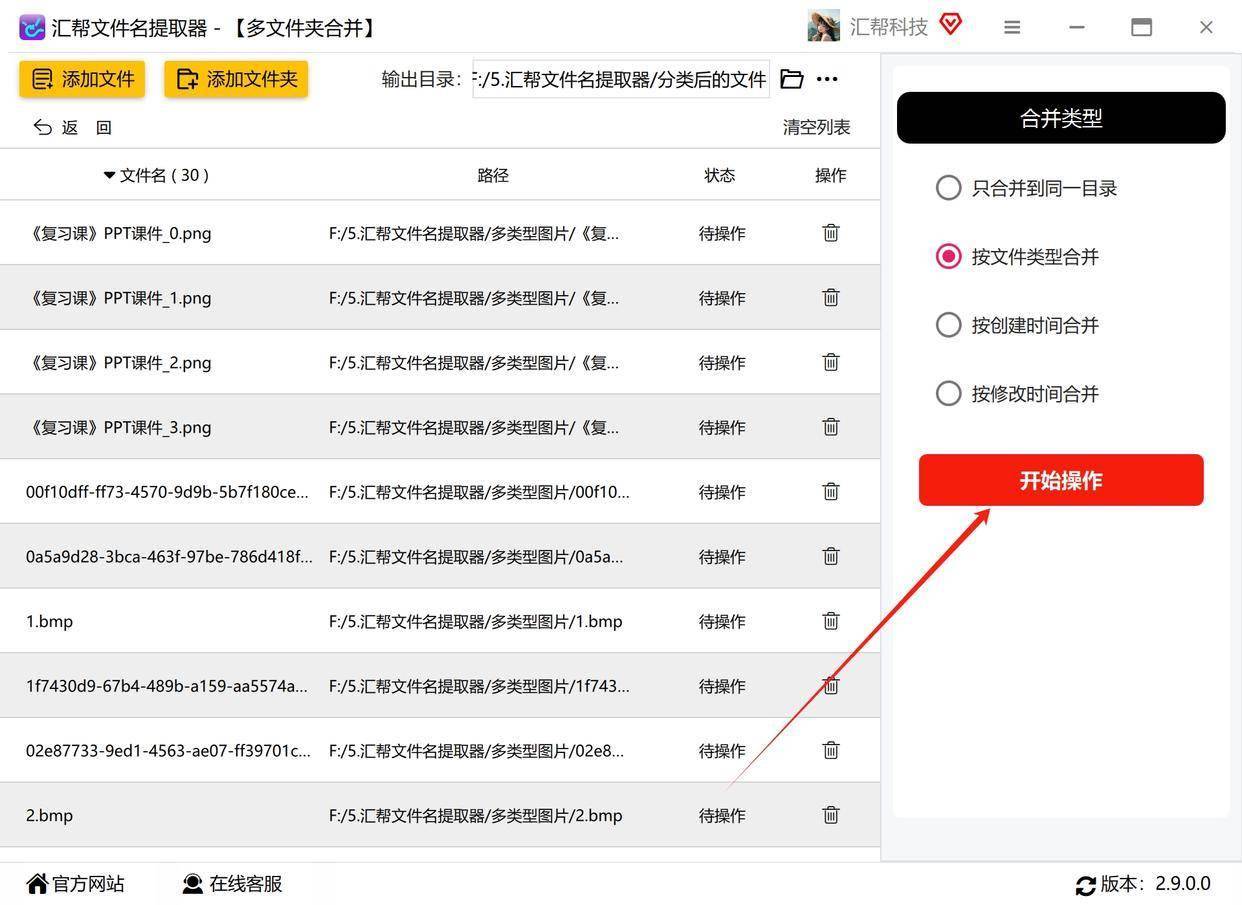The image size is (1242, 905).
Task: Select file name 《复习课》PPT课件_3.png
Action: tap(119, 427)
